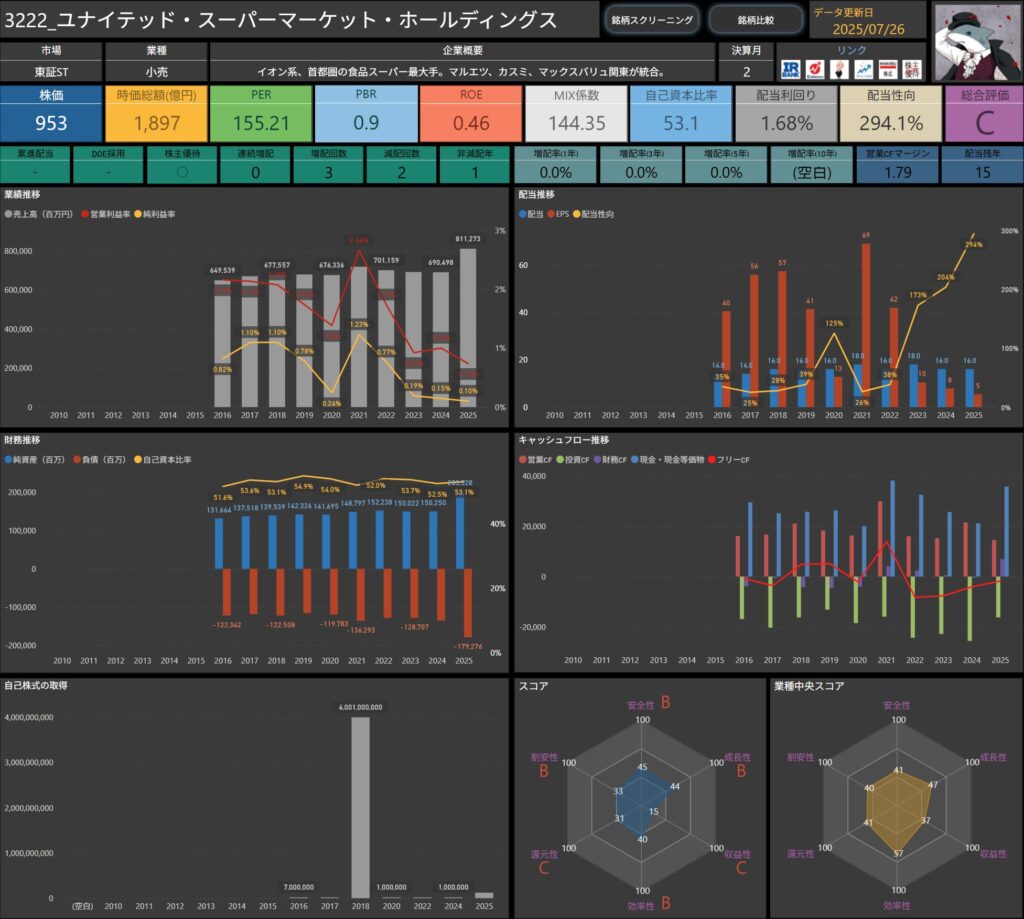This screenshot has width=1024, height=919.
Task: Select the PER 155.21 card
Action: click(x=261, y=113)
